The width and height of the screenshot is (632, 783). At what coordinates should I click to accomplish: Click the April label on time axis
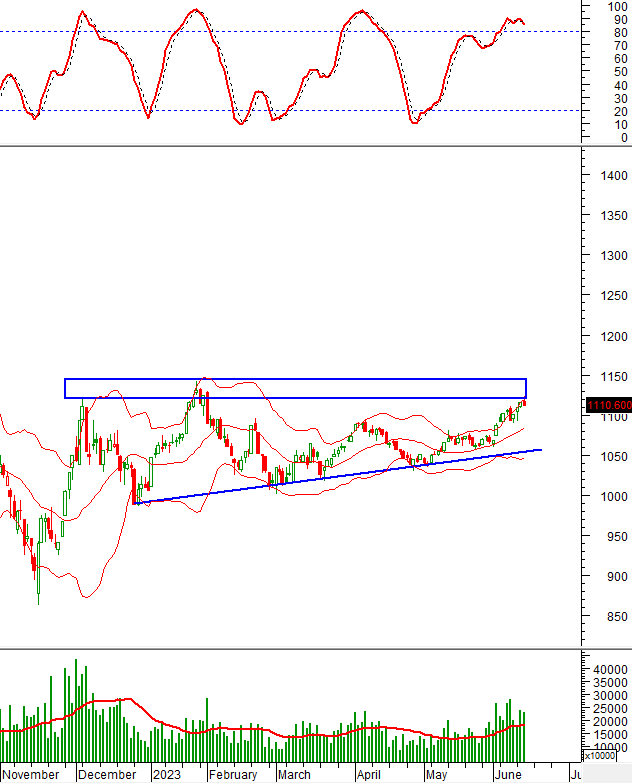(370, 774)
